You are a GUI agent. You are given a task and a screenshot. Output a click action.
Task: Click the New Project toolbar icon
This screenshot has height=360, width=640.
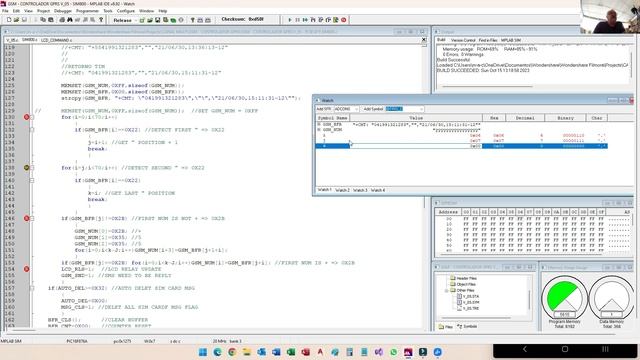(142, 20)
